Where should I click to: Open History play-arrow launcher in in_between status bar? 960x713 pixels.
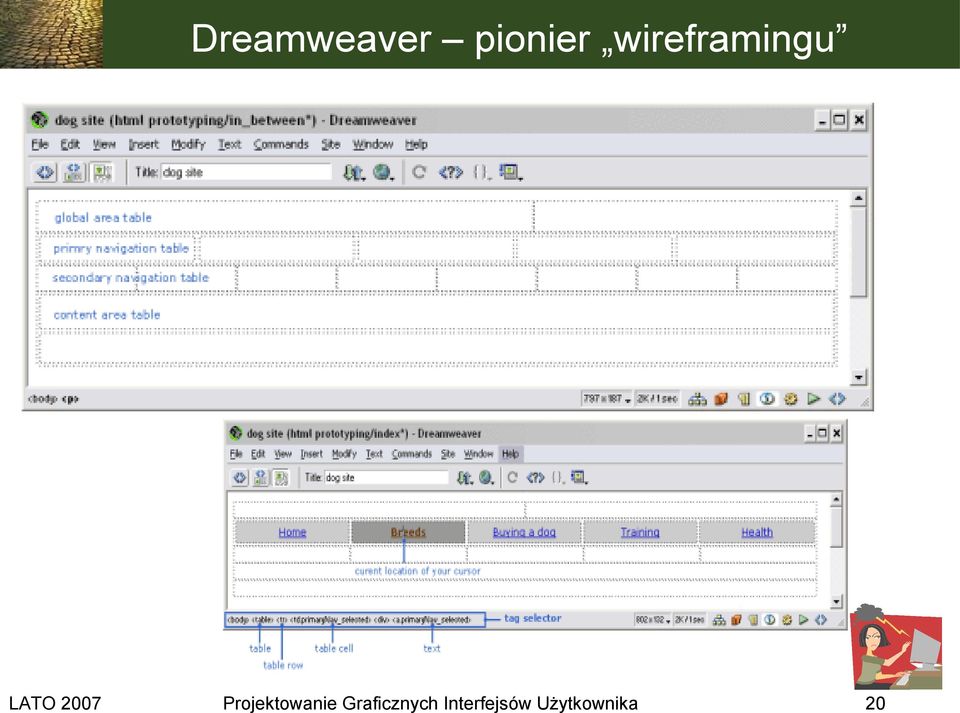814,399
